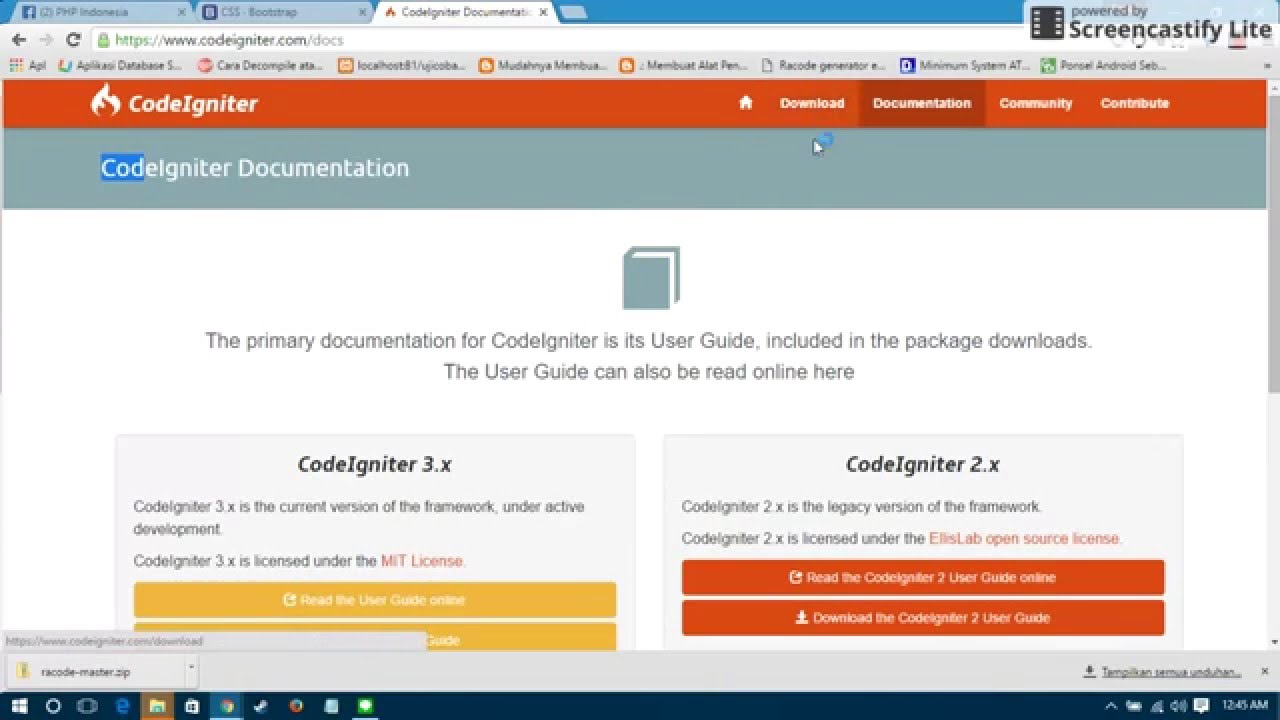Open File Explorer from taskbar
This screenshot has height=720, width=1280.
point(157,705)
